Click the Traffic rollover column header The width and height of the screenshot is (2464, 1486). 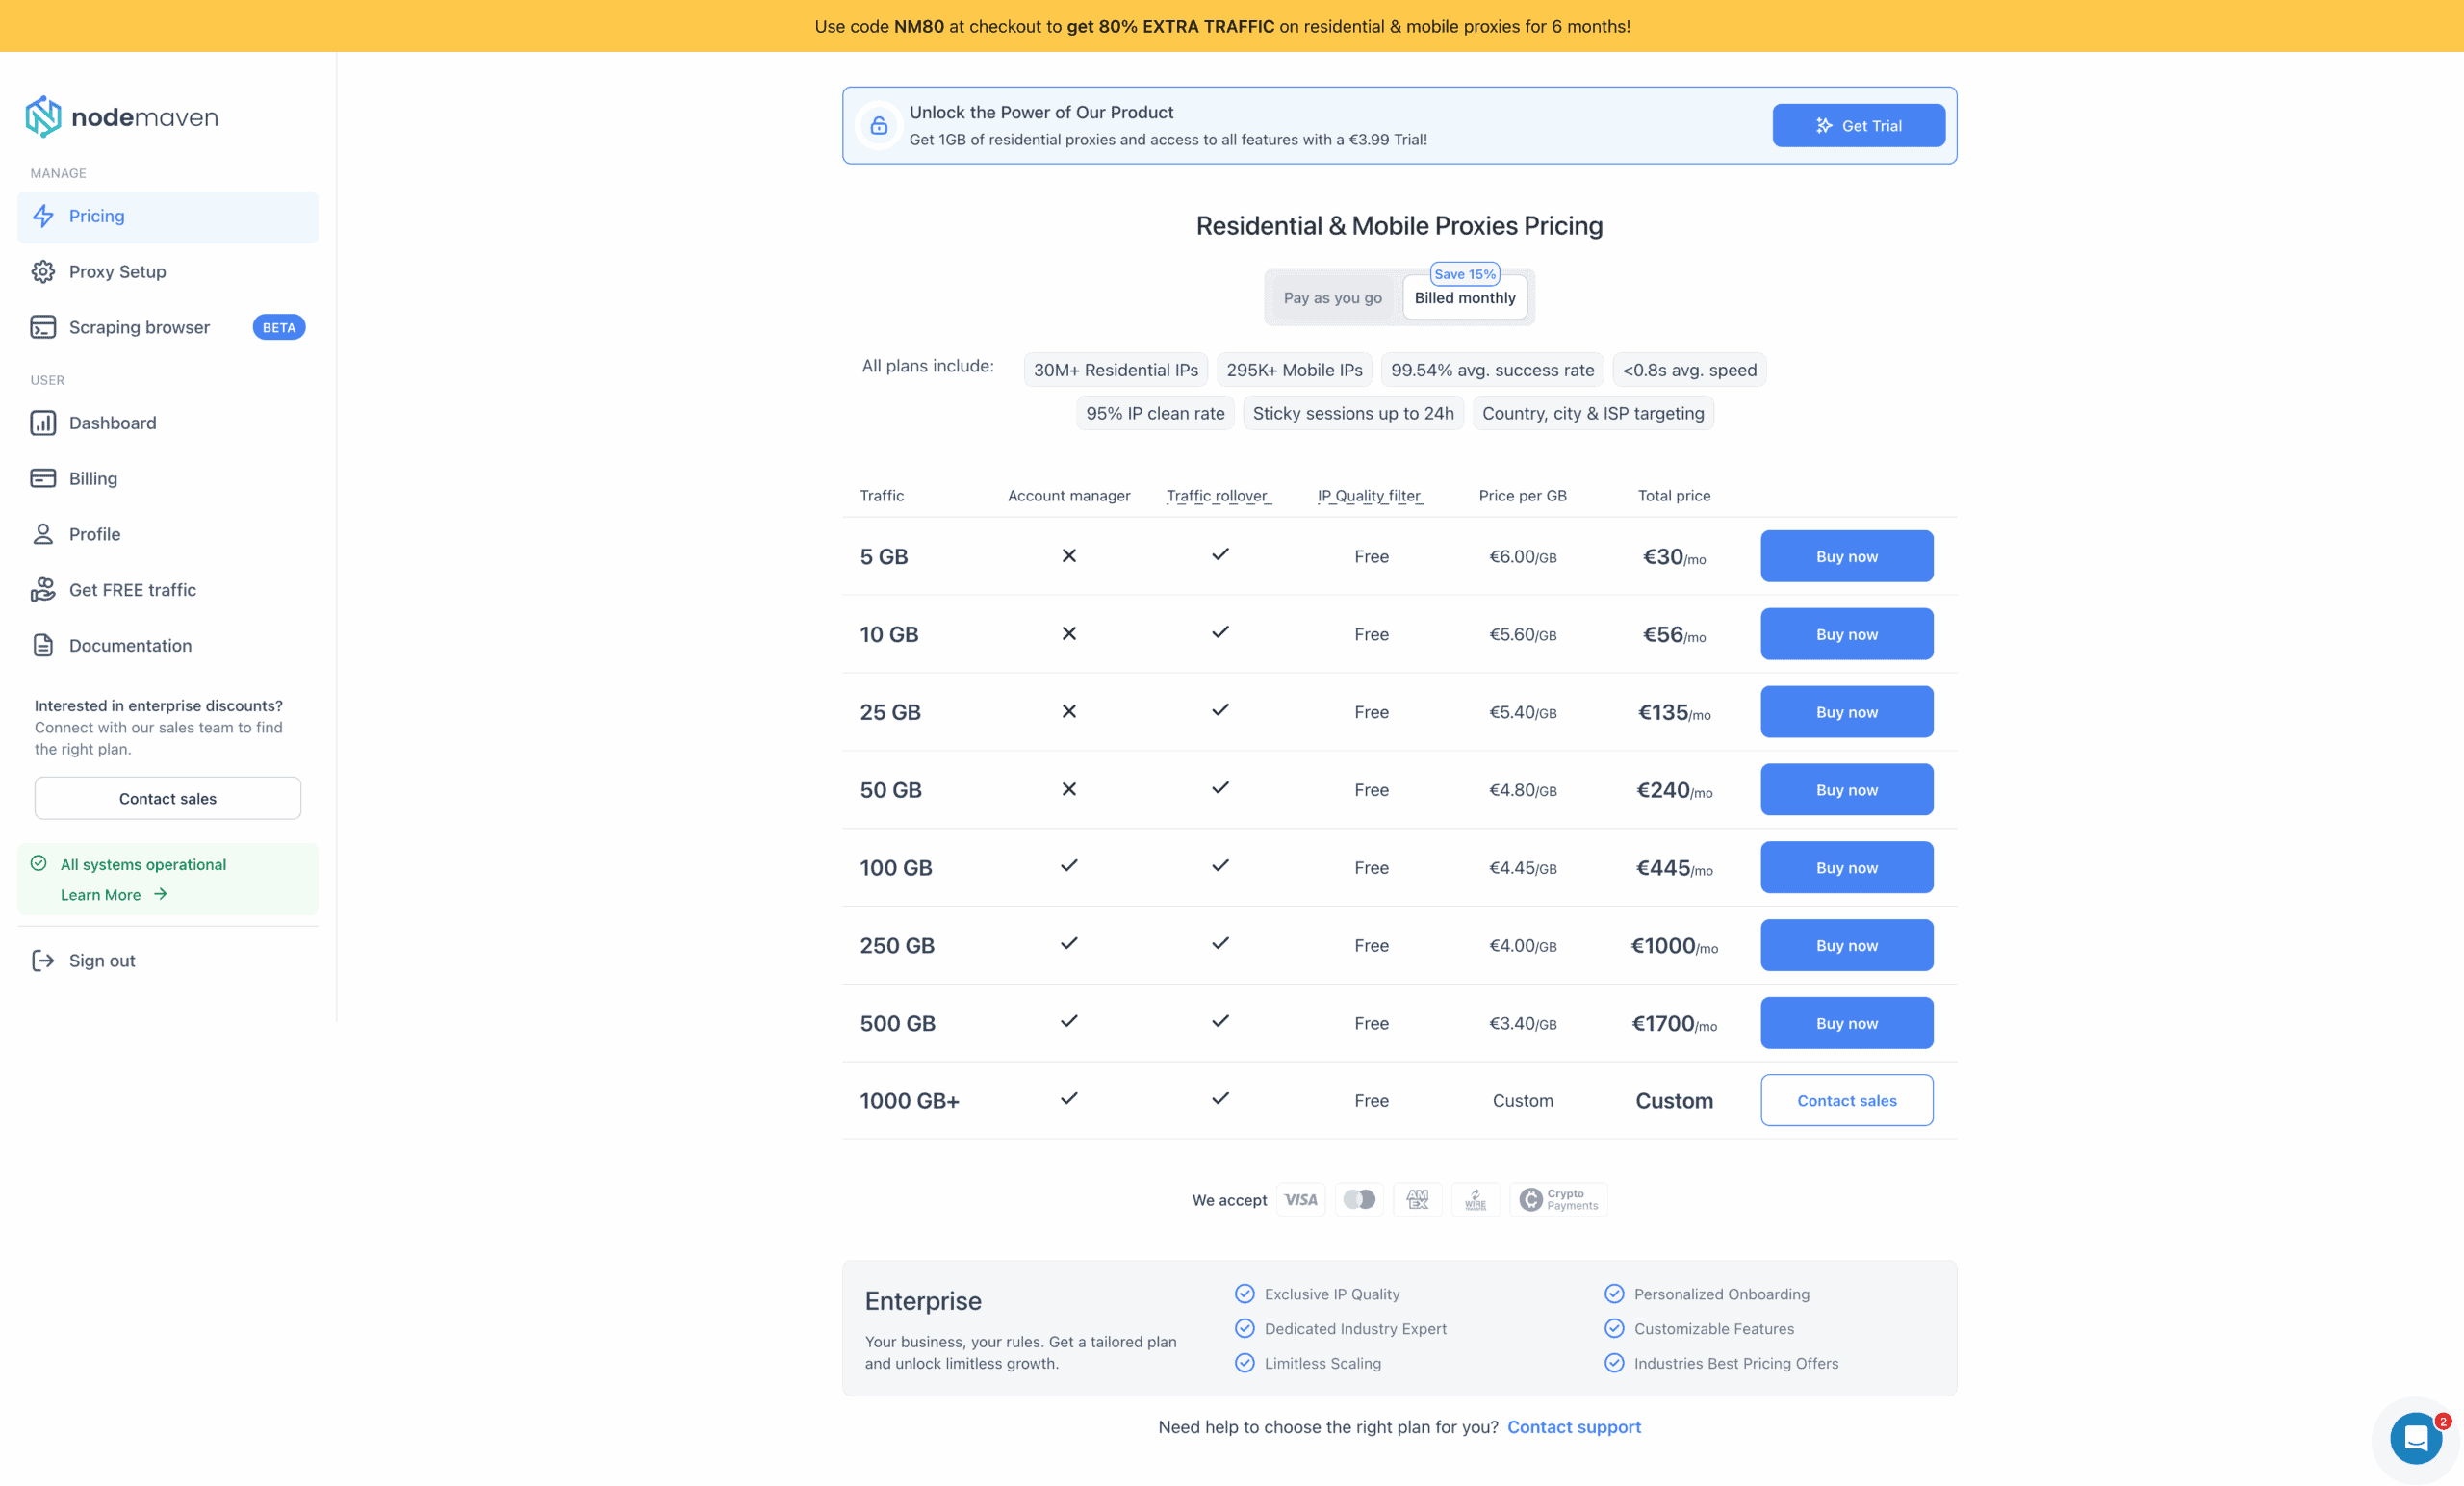[1218, 496]
